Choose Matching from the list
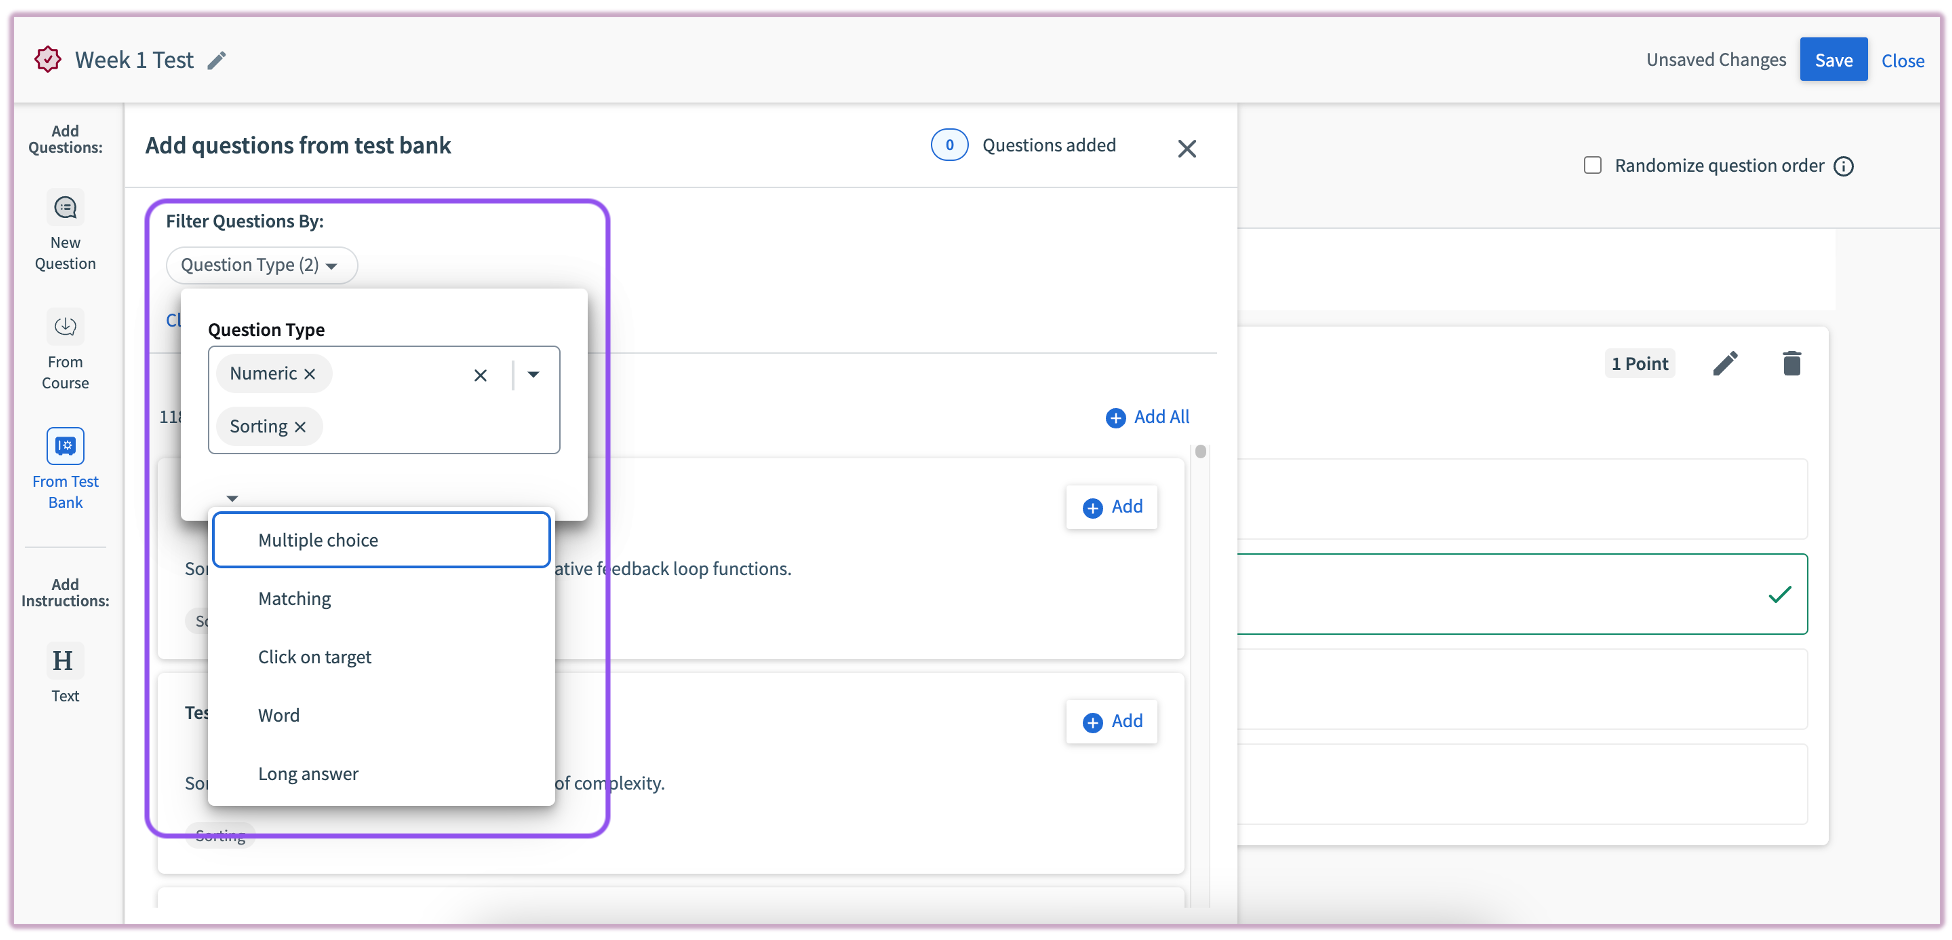This screenshot has height=940, width=1952. pos(295,599)
